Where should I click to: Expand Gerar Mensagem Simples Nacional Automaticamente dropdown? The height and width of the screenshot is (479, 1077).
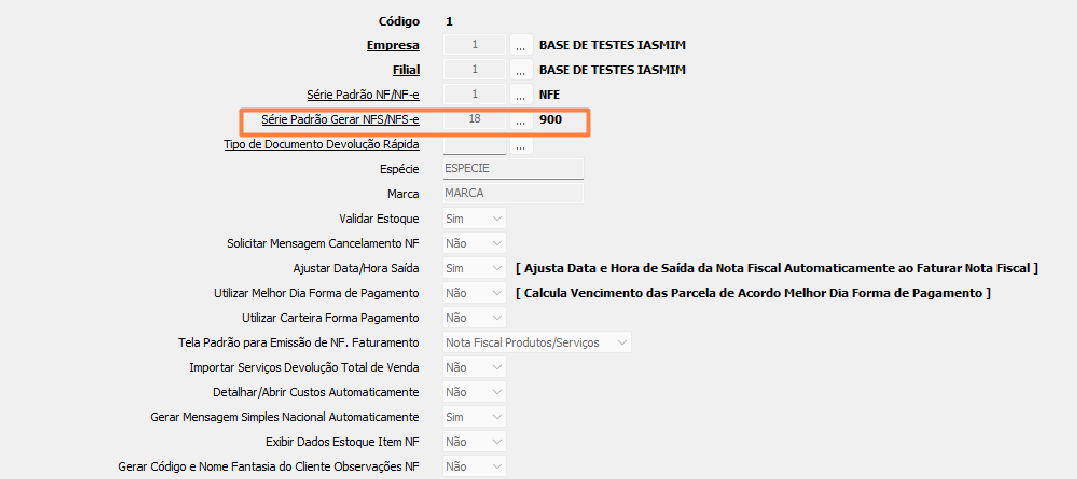click(x=475, y=417)
